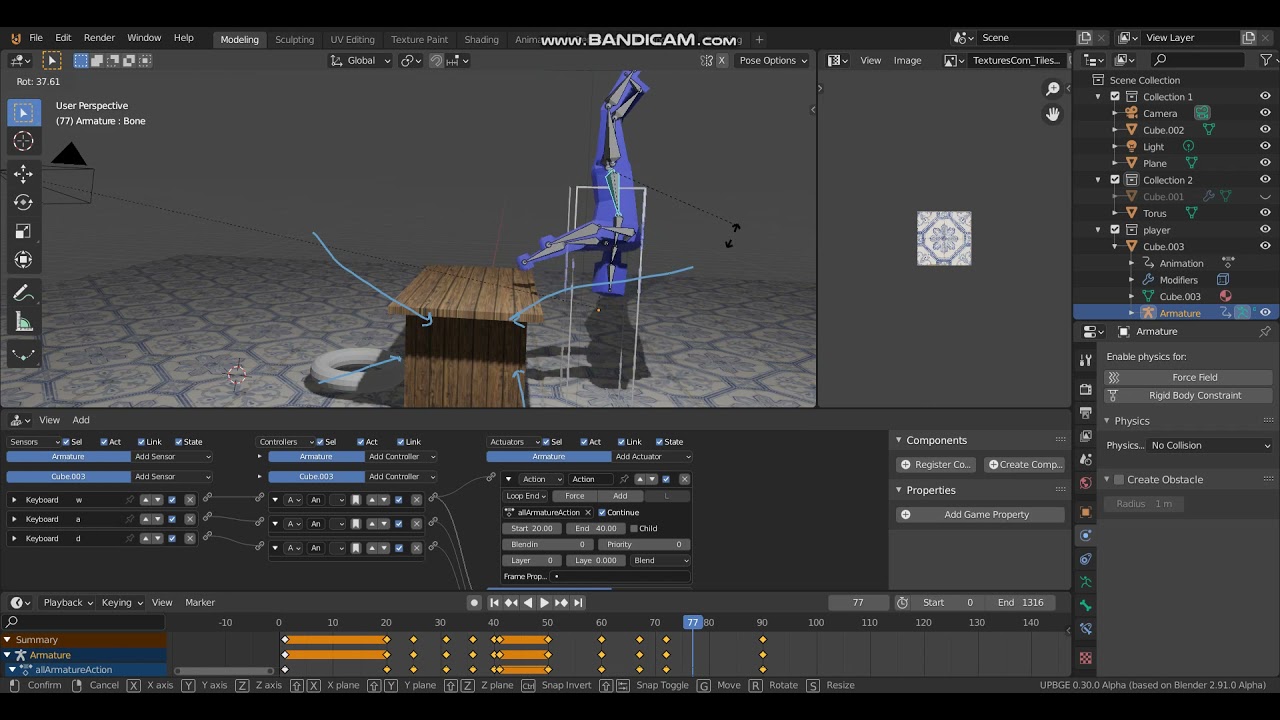Click the Force Field button
Viewport: 1280px width, 720px height.
pos(1194,377)
